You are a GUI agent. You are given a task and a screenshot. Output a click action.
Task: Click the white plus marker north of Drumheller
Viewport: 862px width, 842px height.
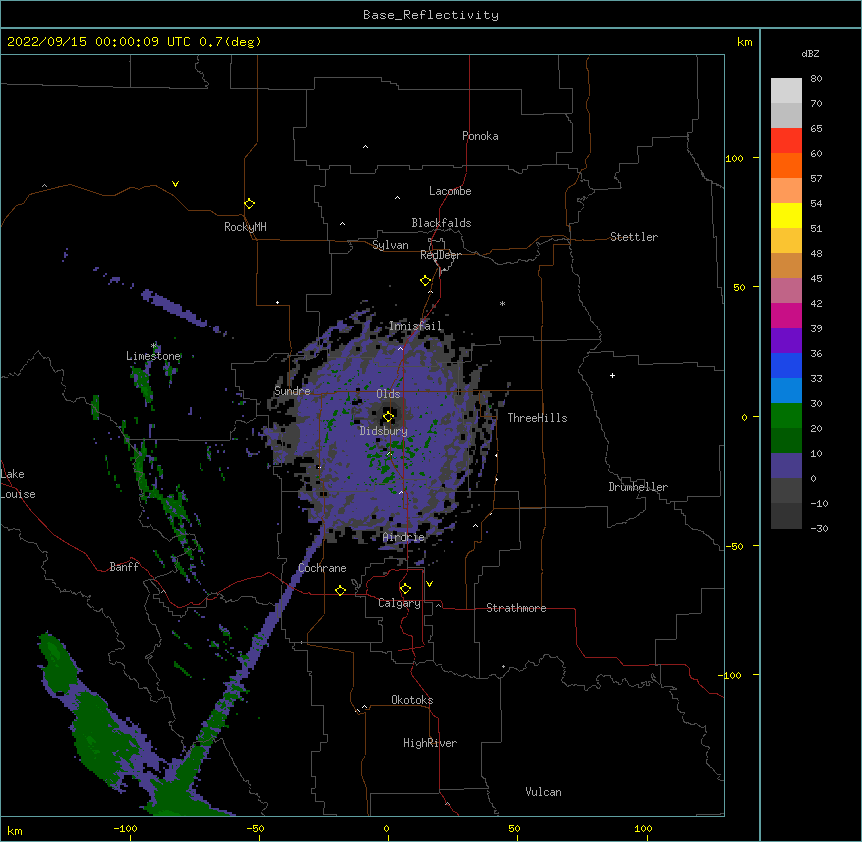click(x=612, y=375)
